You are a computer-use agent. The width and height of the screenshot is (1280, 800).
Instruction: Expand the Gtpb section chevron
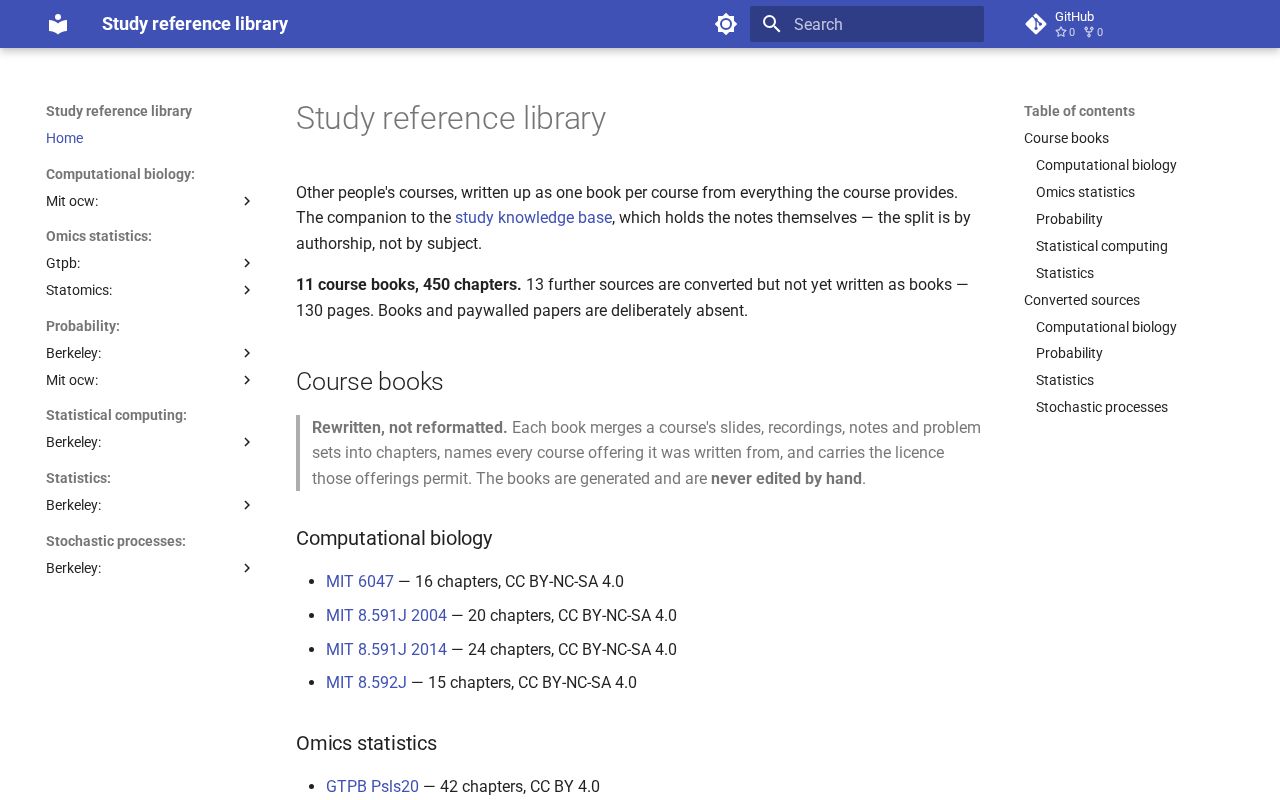click(247, 263)
